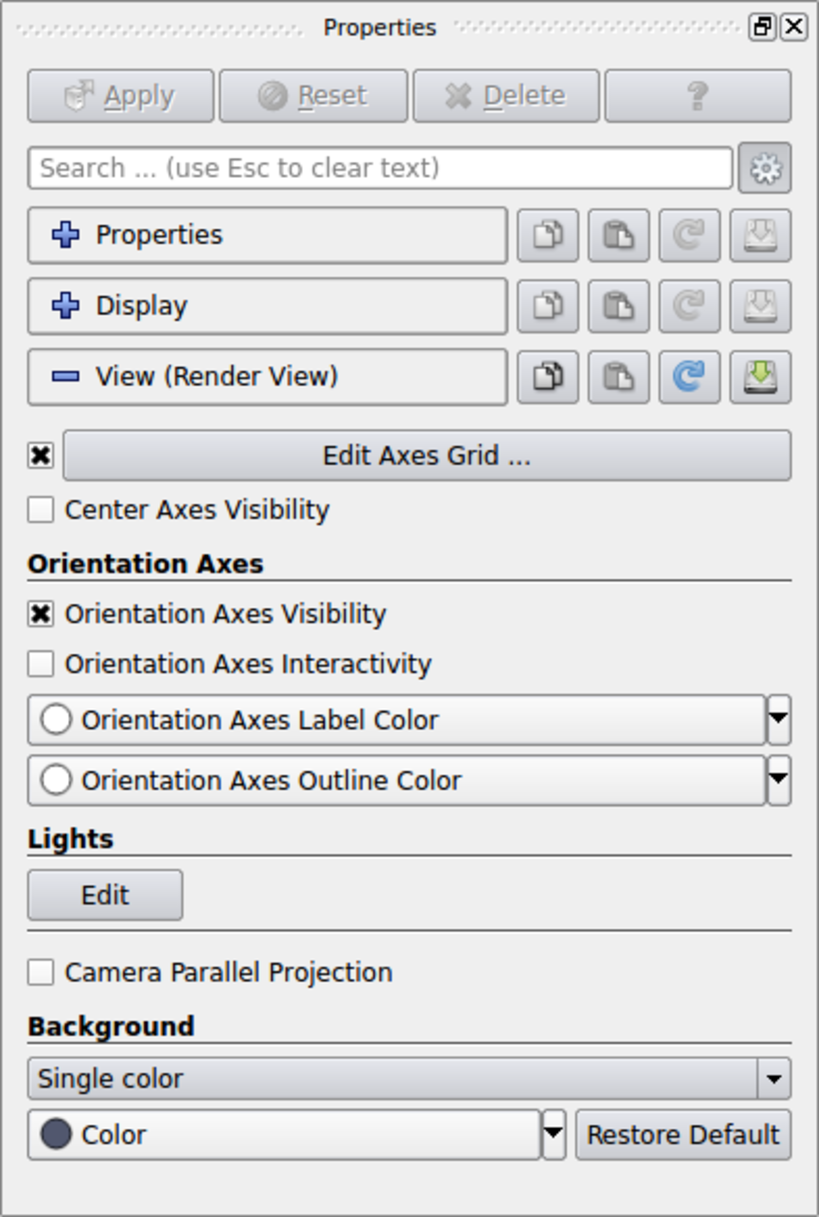Float the Properties panel window

[763, 27]
